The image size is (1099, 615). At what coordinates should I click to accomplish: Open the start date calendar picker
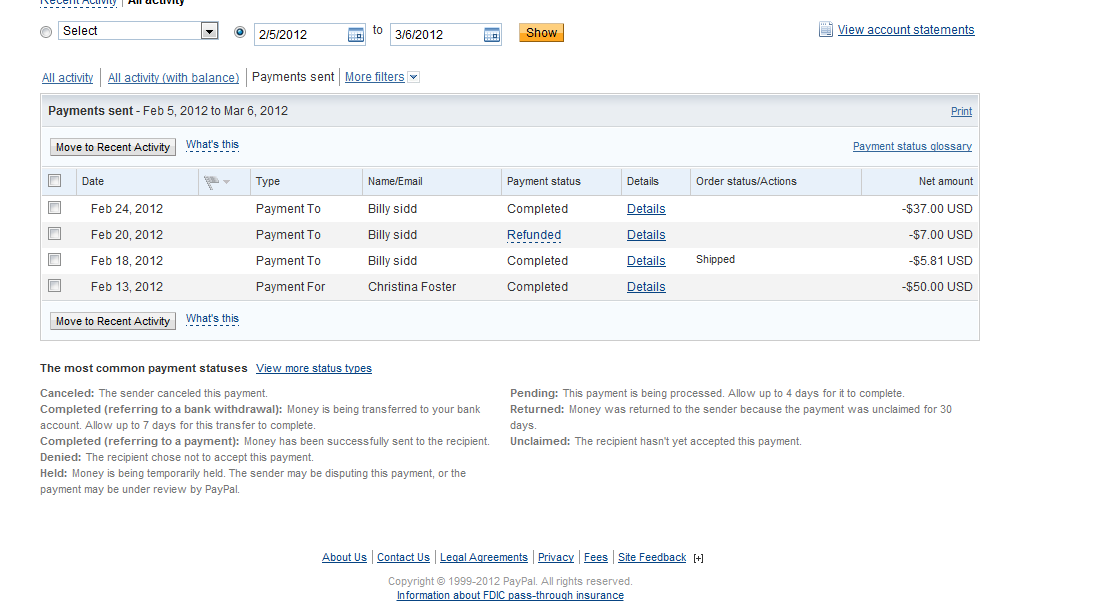[x=356, y=35]
